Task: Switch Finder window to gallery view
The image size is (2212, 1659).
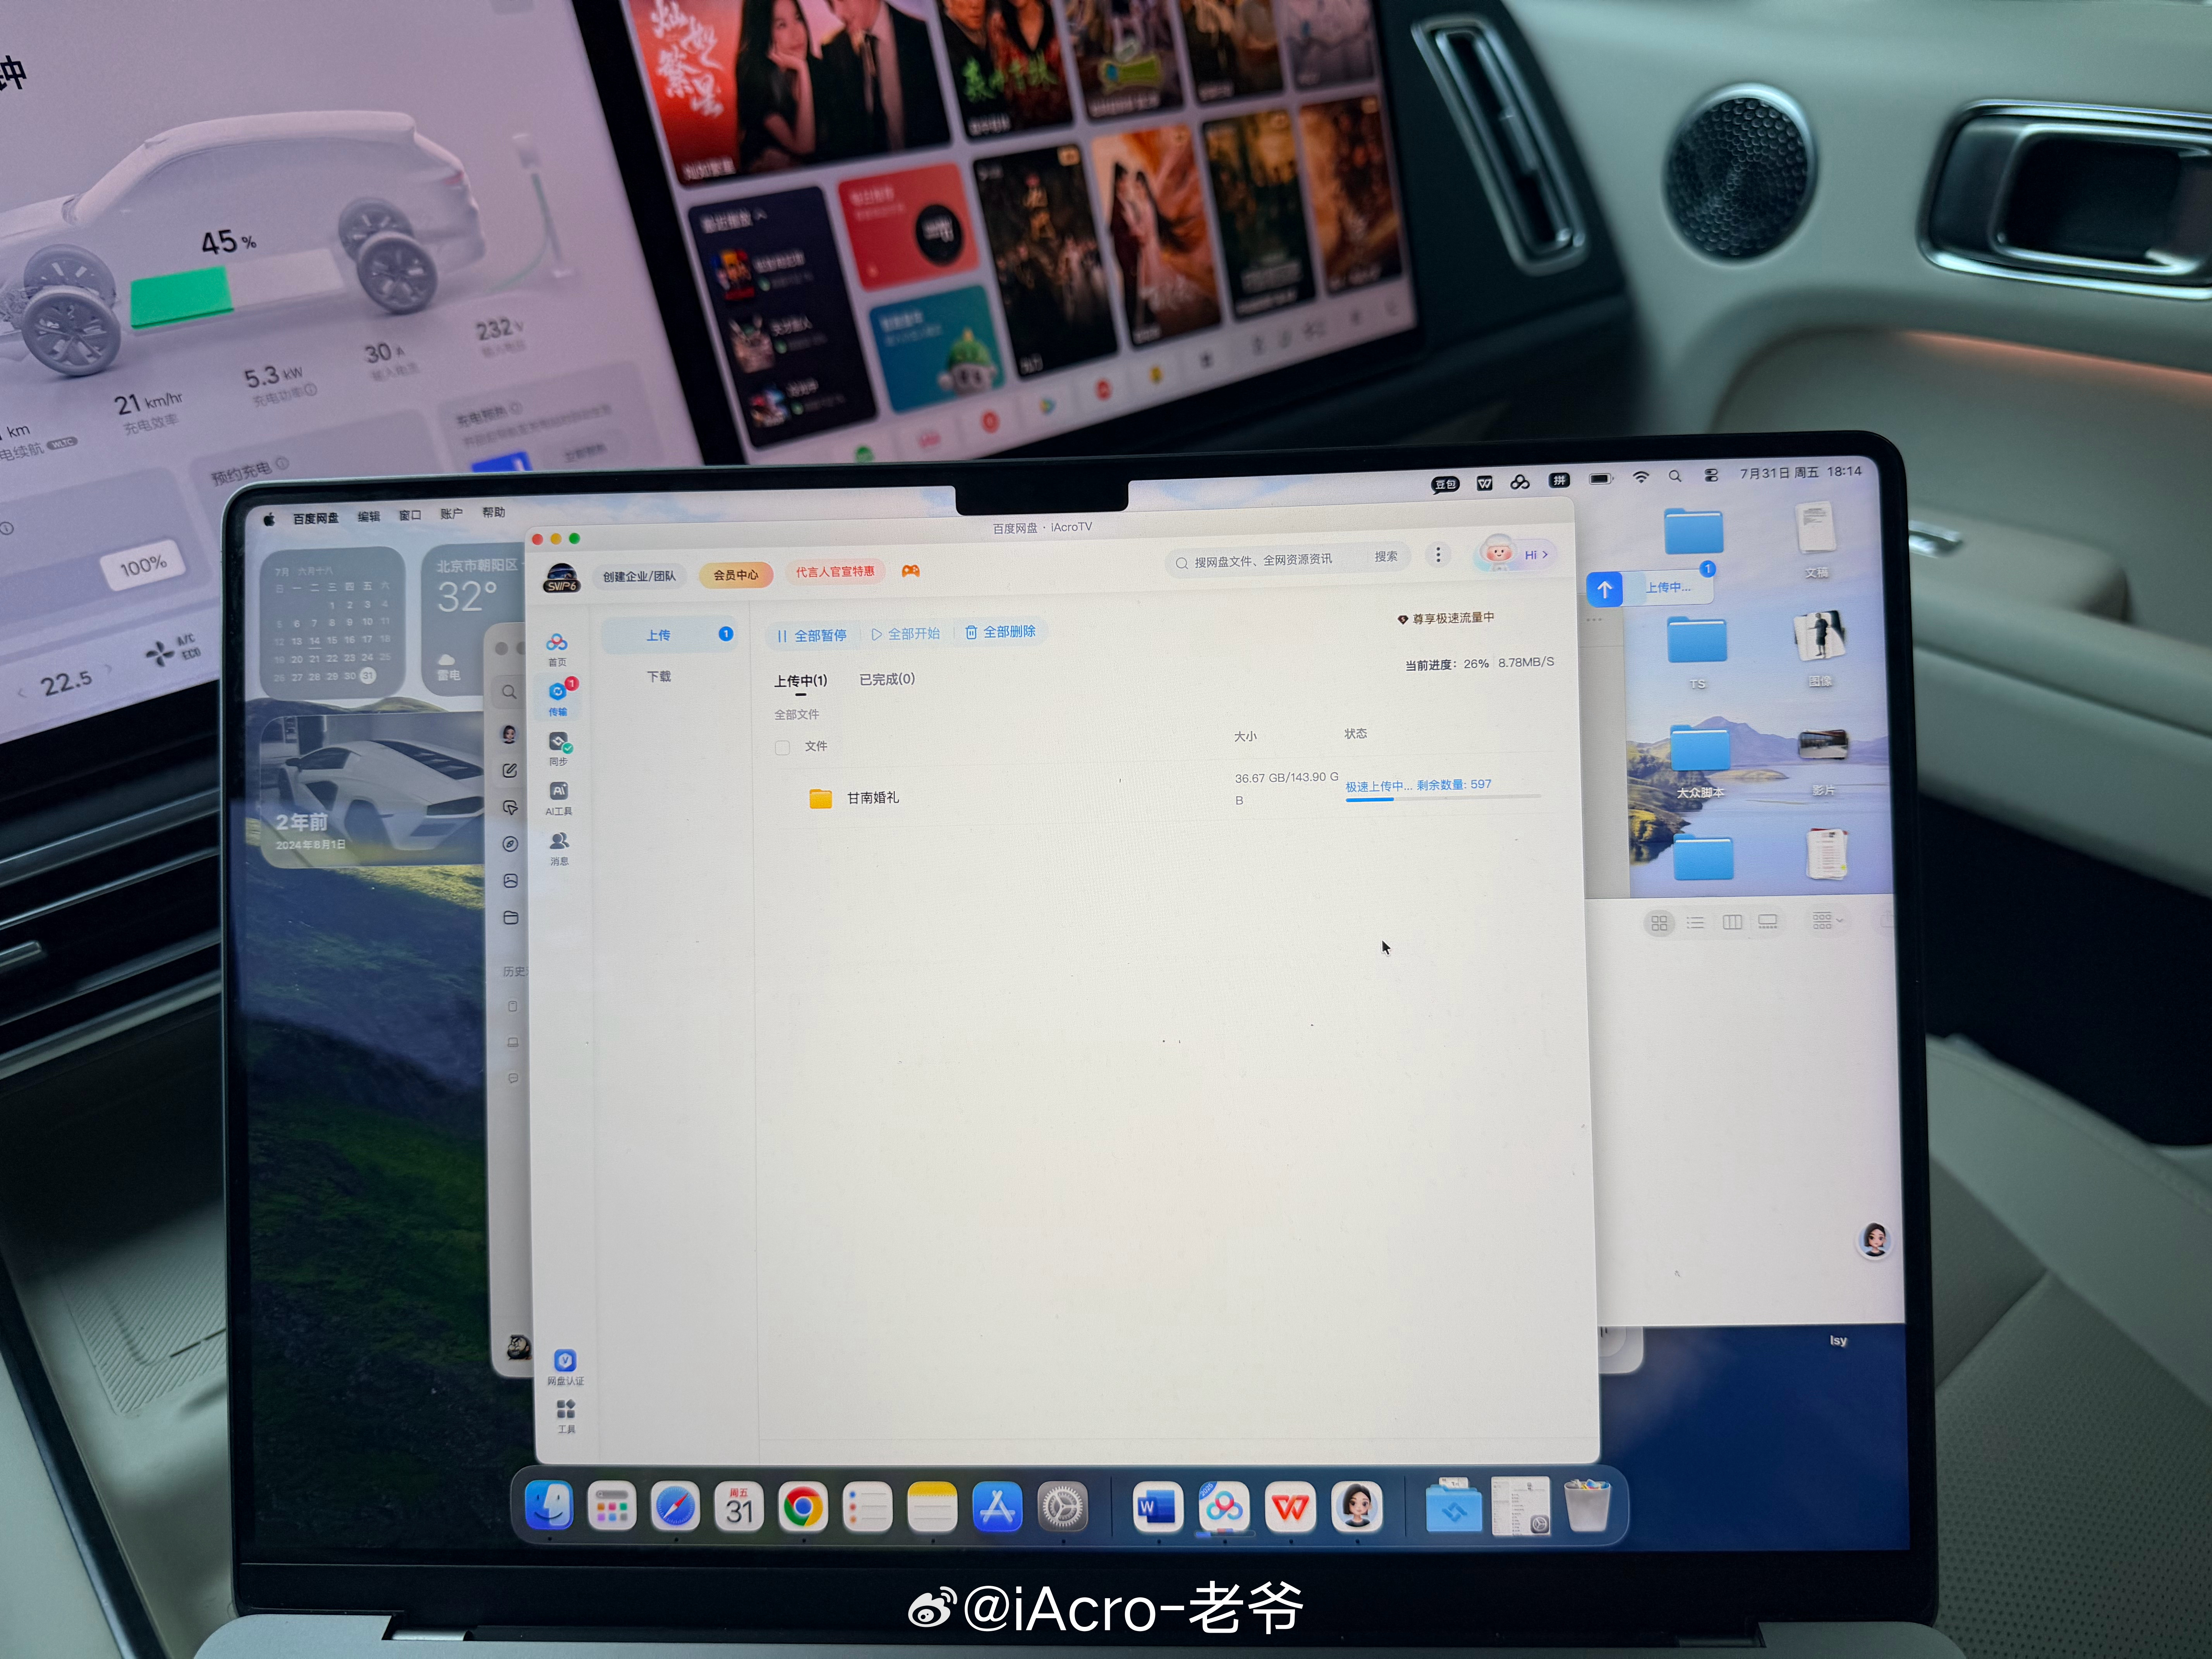Action: [x=1768, y=921]
